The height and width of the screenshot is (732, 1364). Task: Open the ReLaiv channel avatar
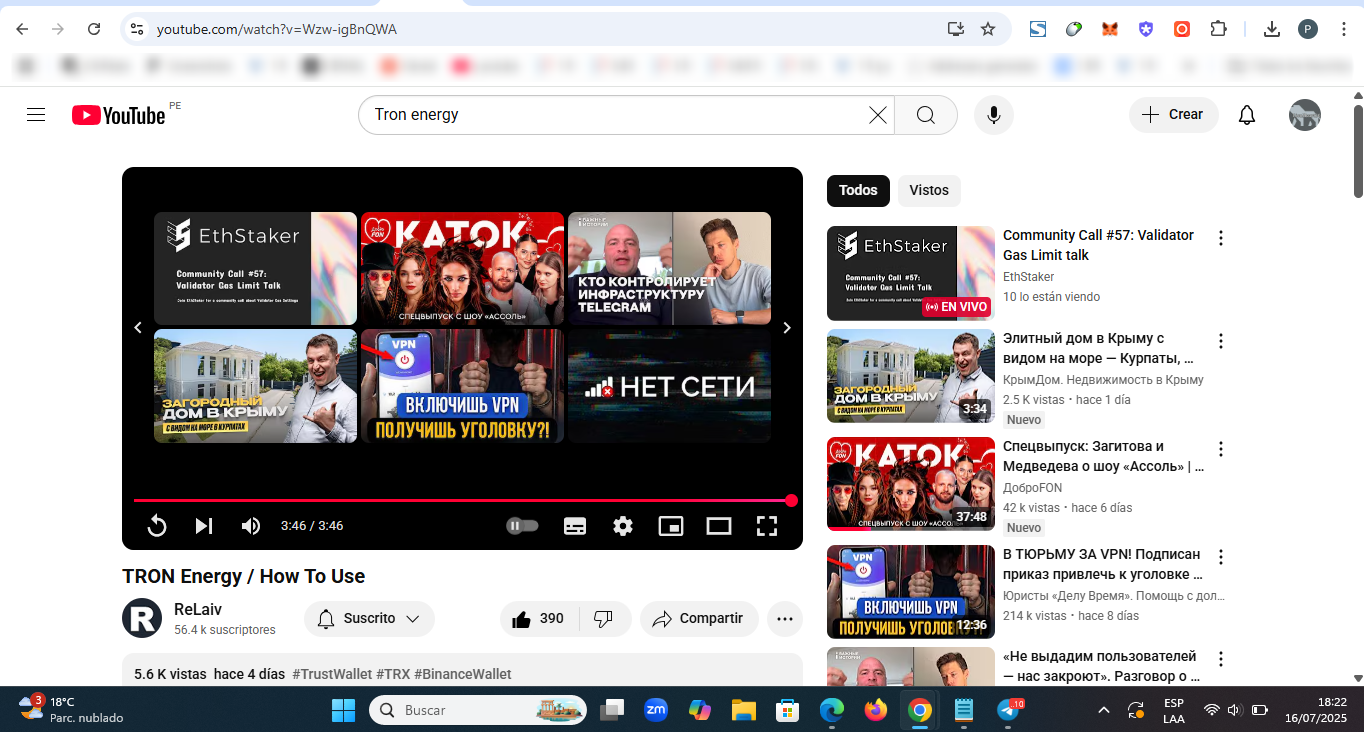pyautogui.click(x=142, y=618)
